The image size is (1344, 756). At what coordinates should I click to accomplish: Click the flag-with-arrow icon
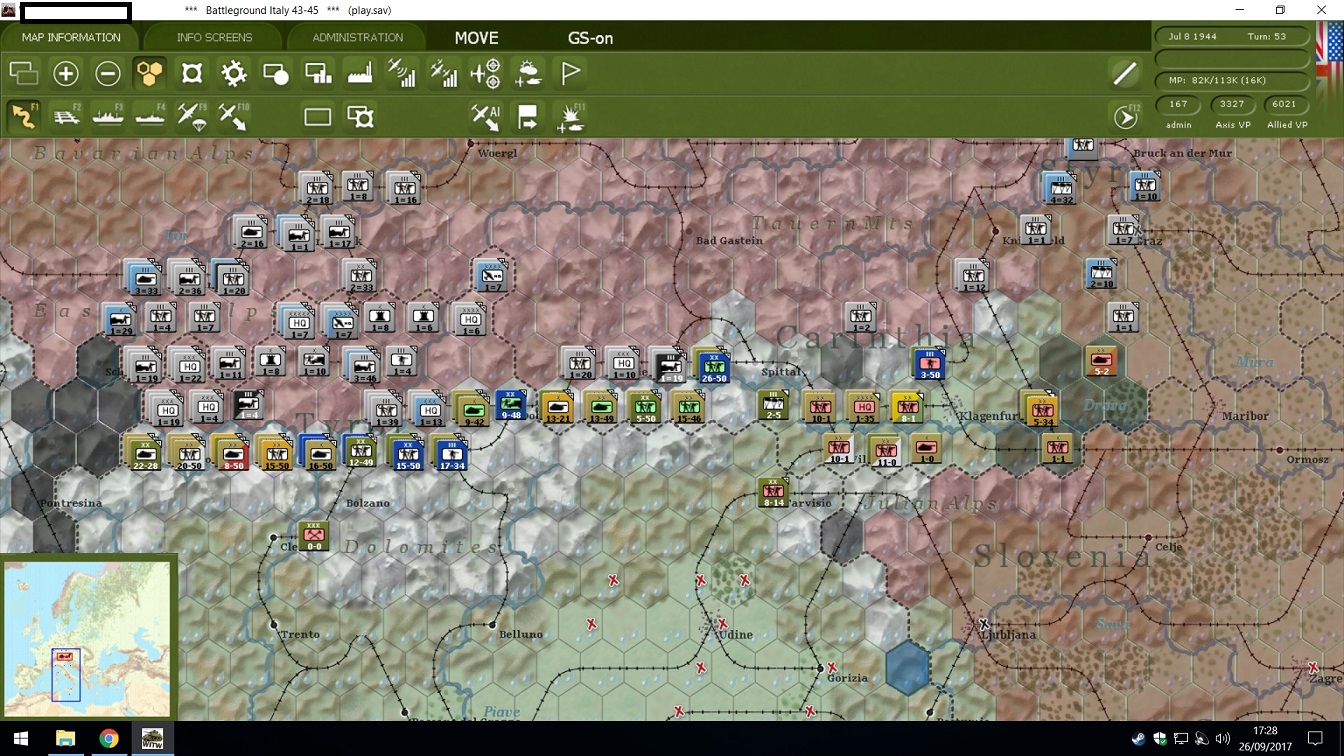click(x=528, y=117)
